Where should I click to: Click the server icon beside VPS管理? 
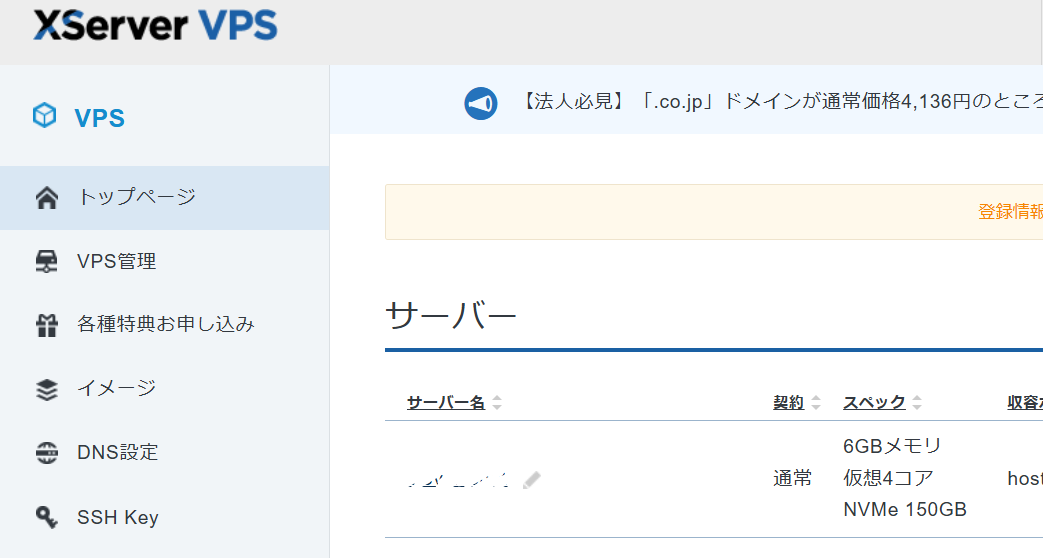(46, 262)
